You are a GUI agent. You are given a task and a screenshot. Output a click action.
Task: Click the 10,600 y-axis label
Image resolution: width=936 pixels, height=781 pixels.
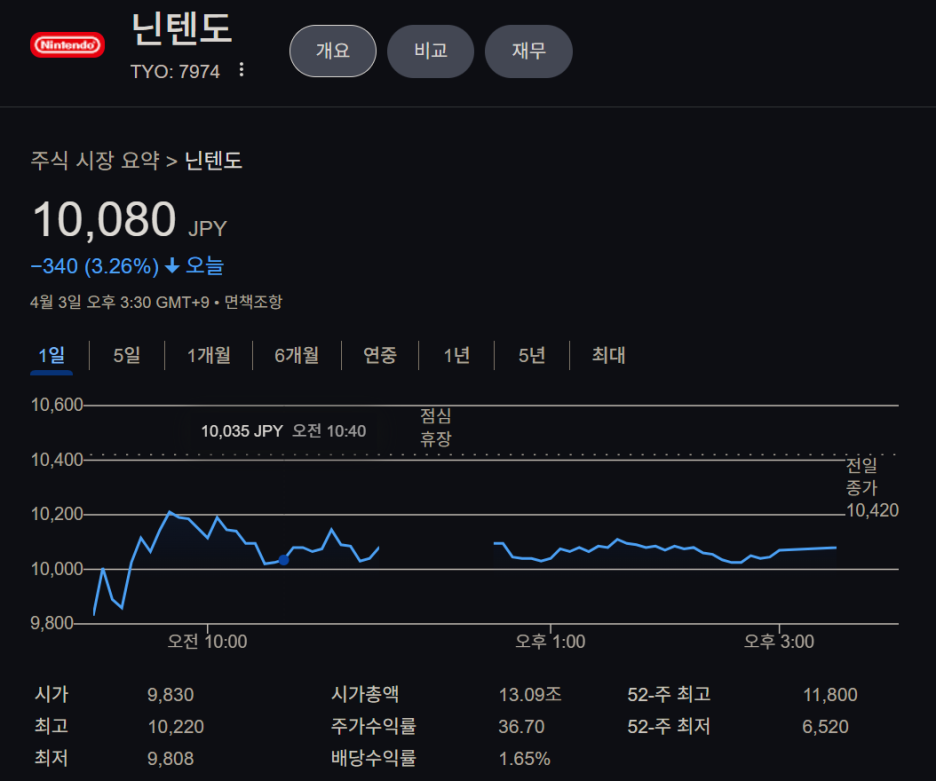[57, 405]
